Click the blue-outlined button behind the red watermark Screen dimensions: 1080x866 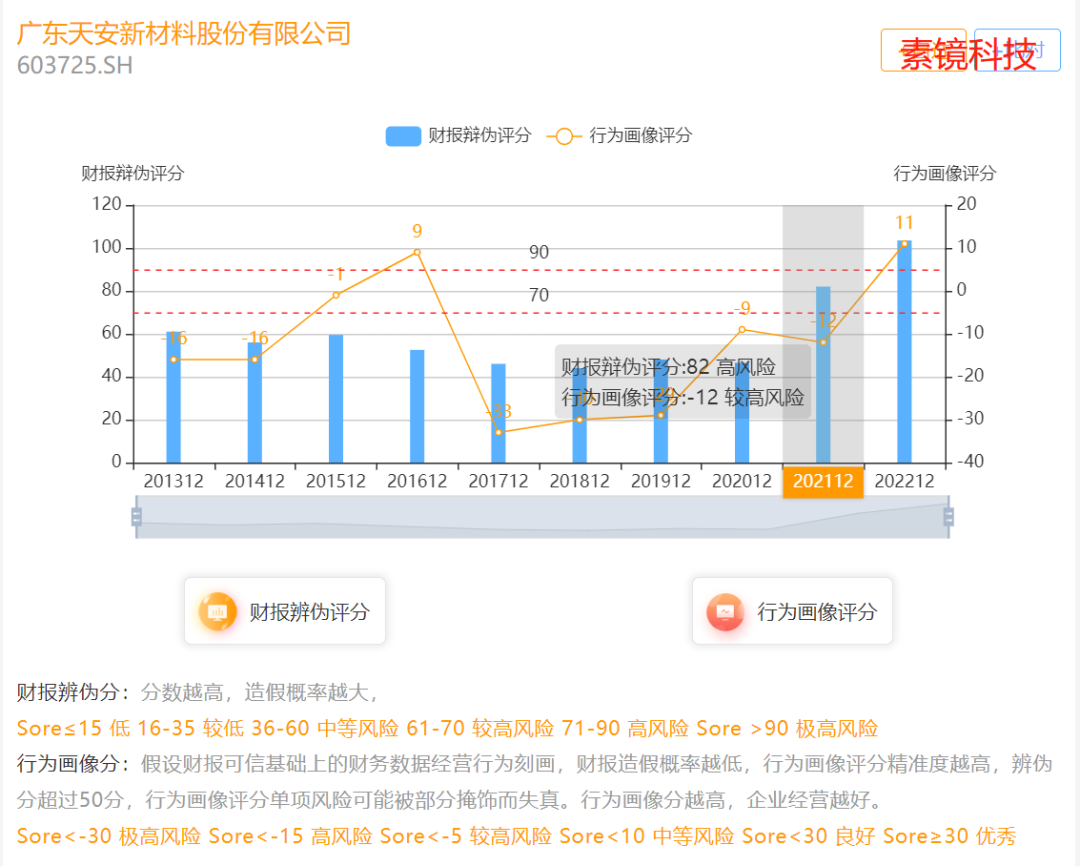(1017, 50)
